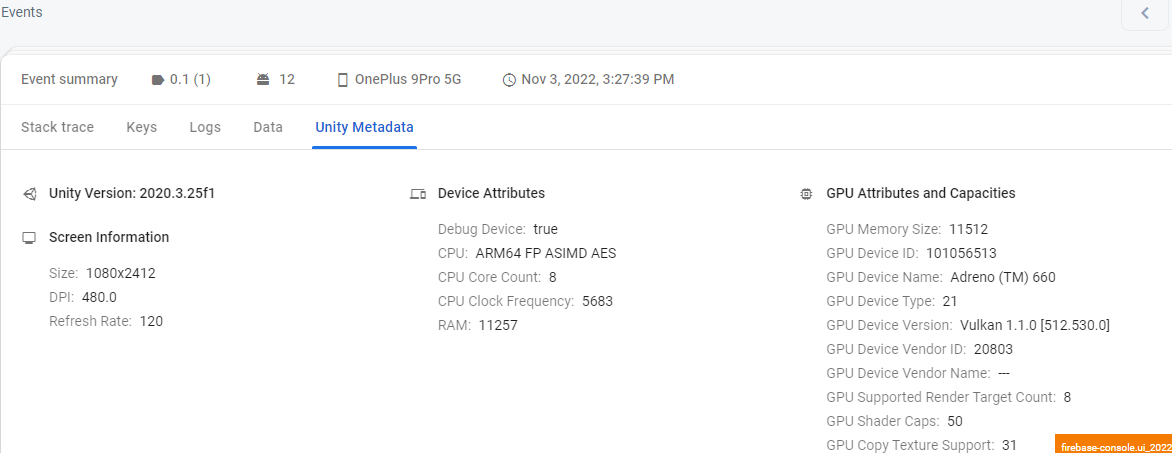Open the Stack trace tab
The width and height of the screenshot is (1172, 453).
(57, 127)
